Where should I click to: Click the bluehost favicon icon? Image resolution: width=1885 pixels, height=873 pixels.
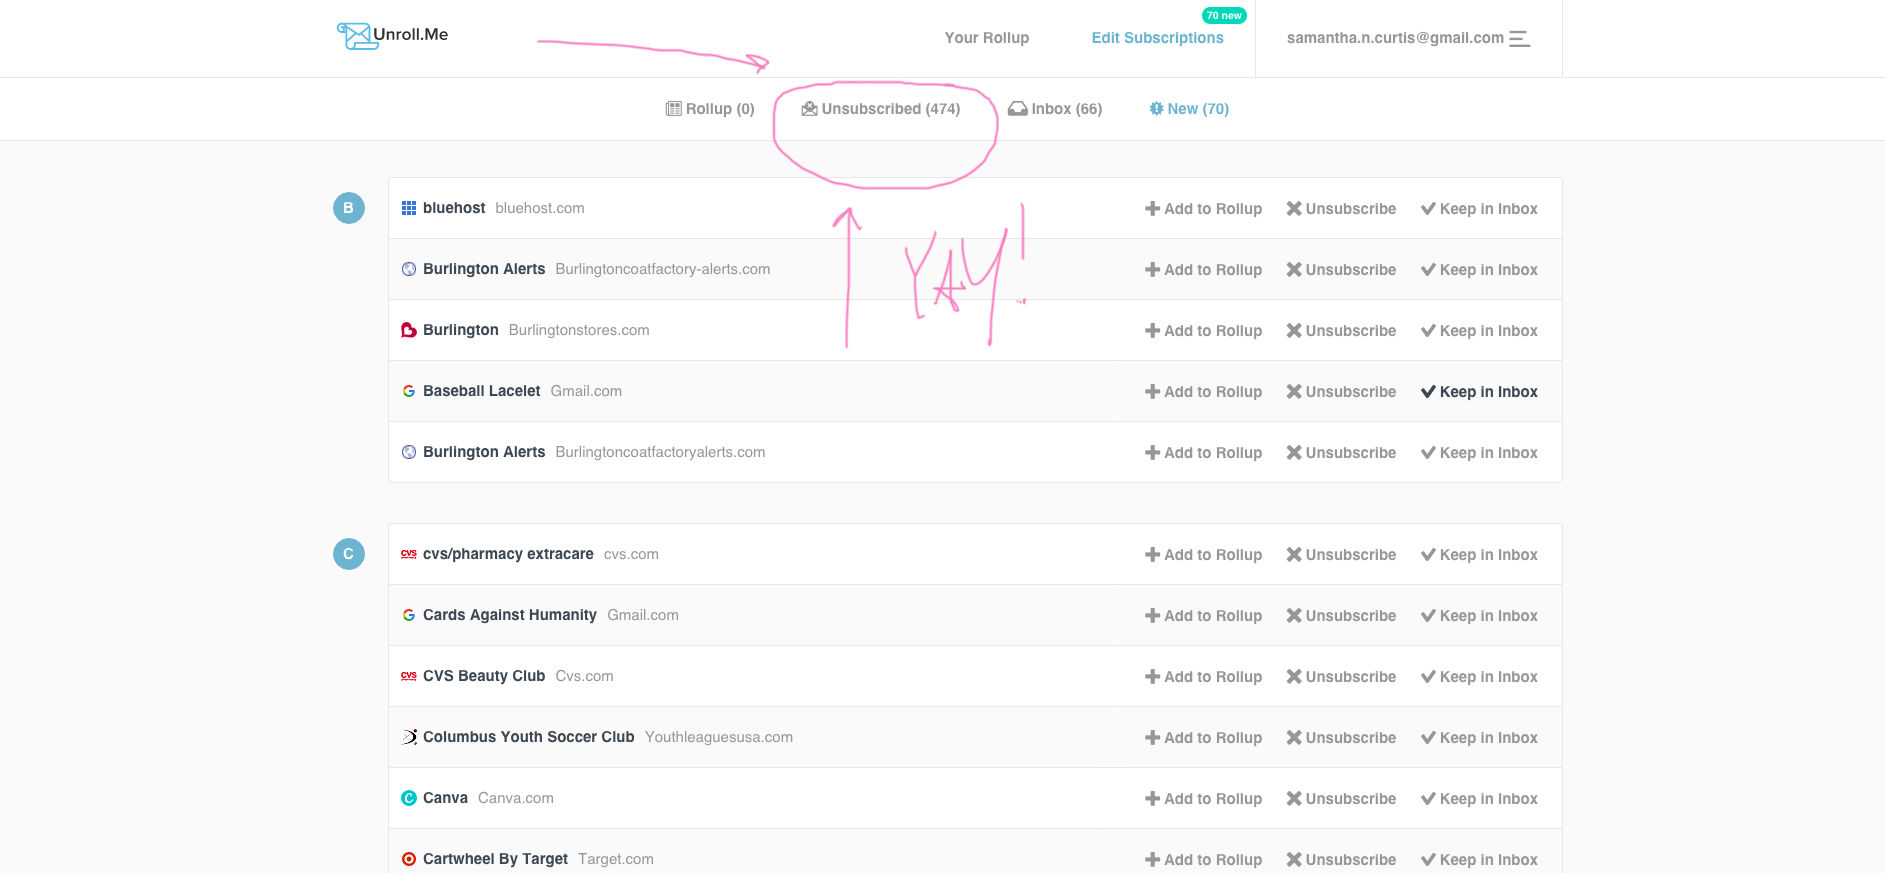[409, 208]
